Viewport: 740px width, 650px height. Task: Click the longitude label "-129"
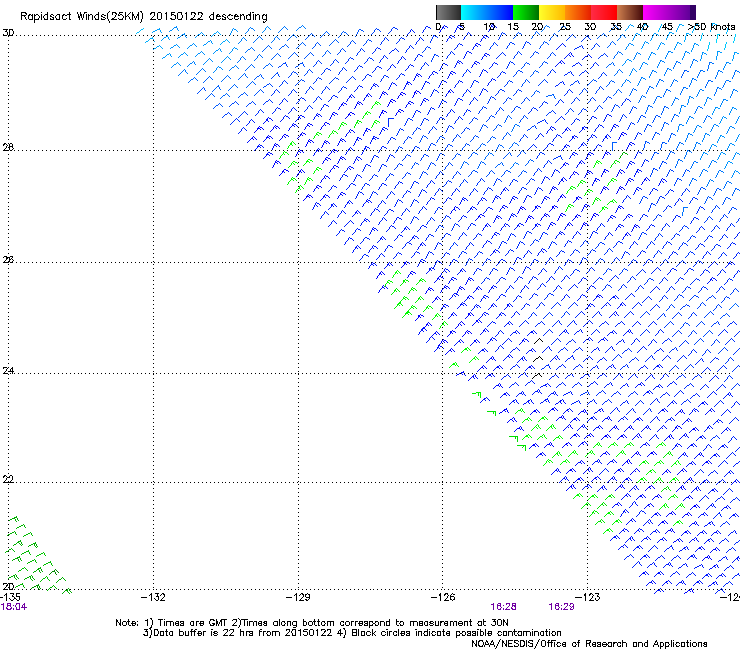(298, 597)
